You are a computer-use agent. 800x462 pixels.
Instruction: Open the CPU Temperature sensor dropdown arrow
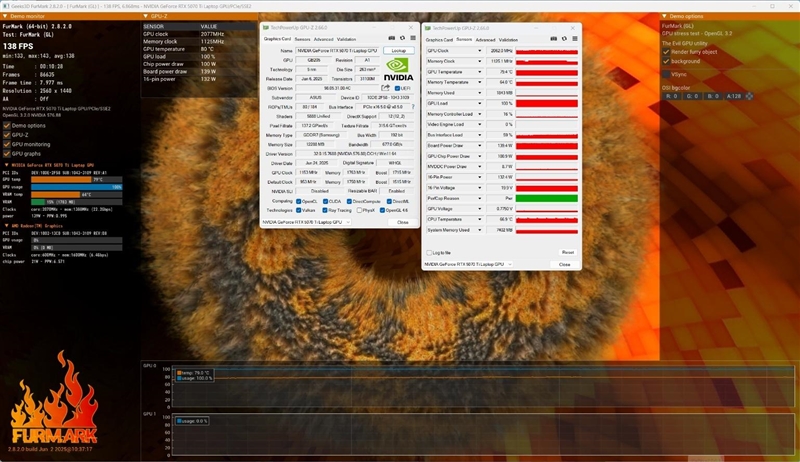[x=479, y=219]
